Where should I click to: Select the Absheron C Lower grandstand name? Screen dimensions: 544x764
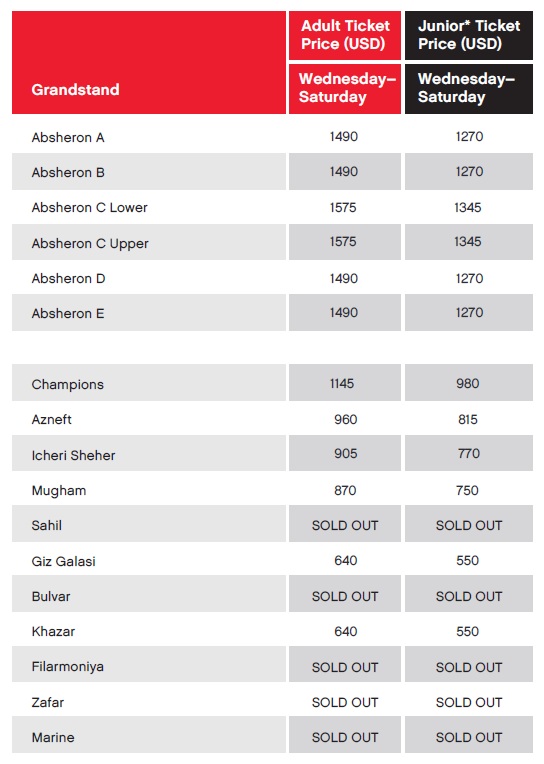click(x=90, y=208)
